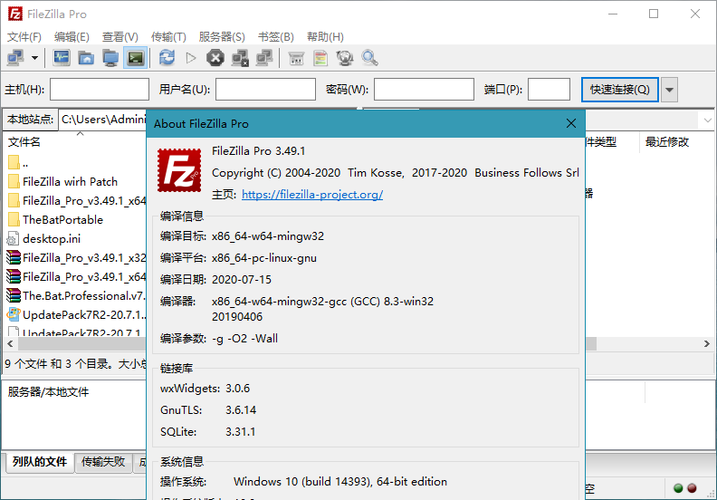Focus the 密码(W) password field
717x500 pixels.
[424, 89]
